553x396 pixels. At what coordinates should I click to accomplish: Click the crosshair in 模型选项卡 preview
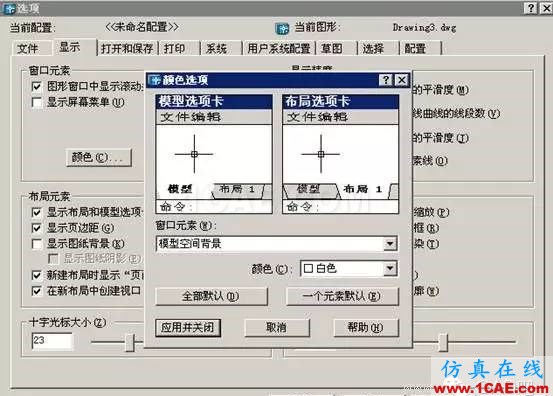pos(194,154)
